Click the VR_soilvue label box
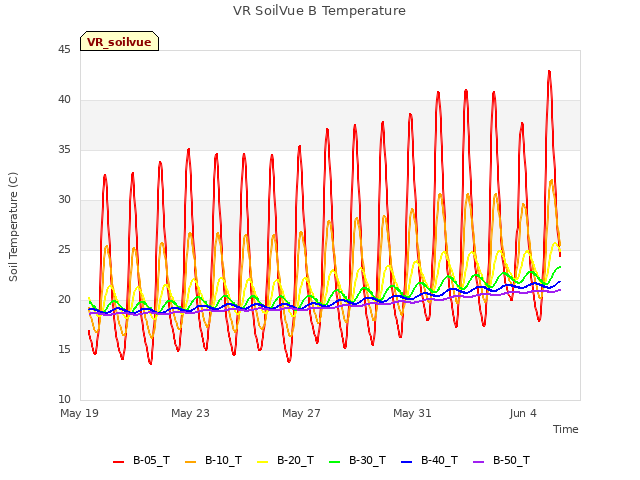 coord(119,41)
